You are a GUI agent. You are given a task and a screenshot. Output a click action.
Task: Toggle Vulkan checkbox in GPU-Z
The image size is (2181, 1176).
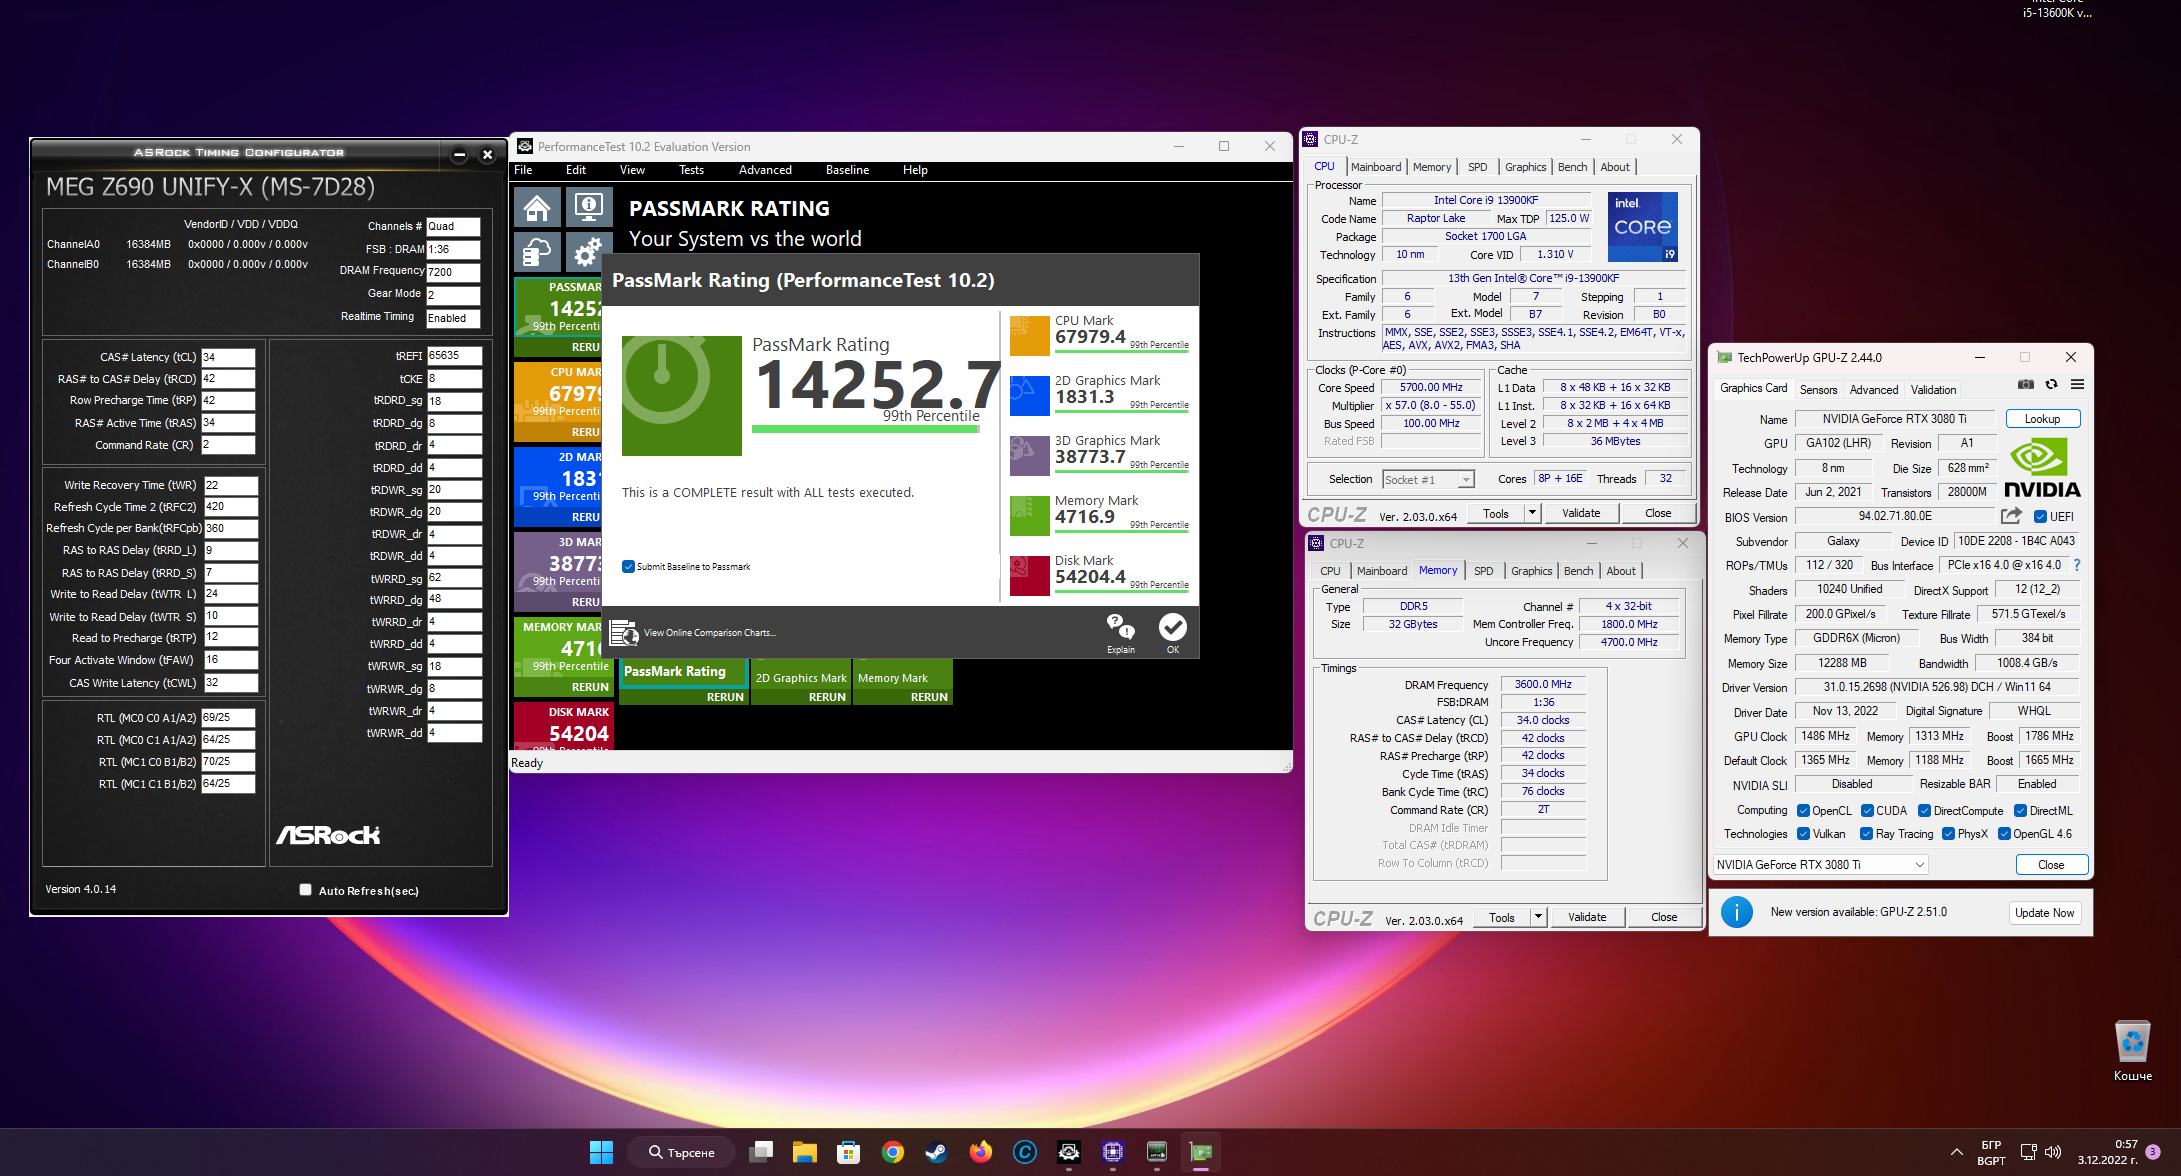tap(1803, 834)
